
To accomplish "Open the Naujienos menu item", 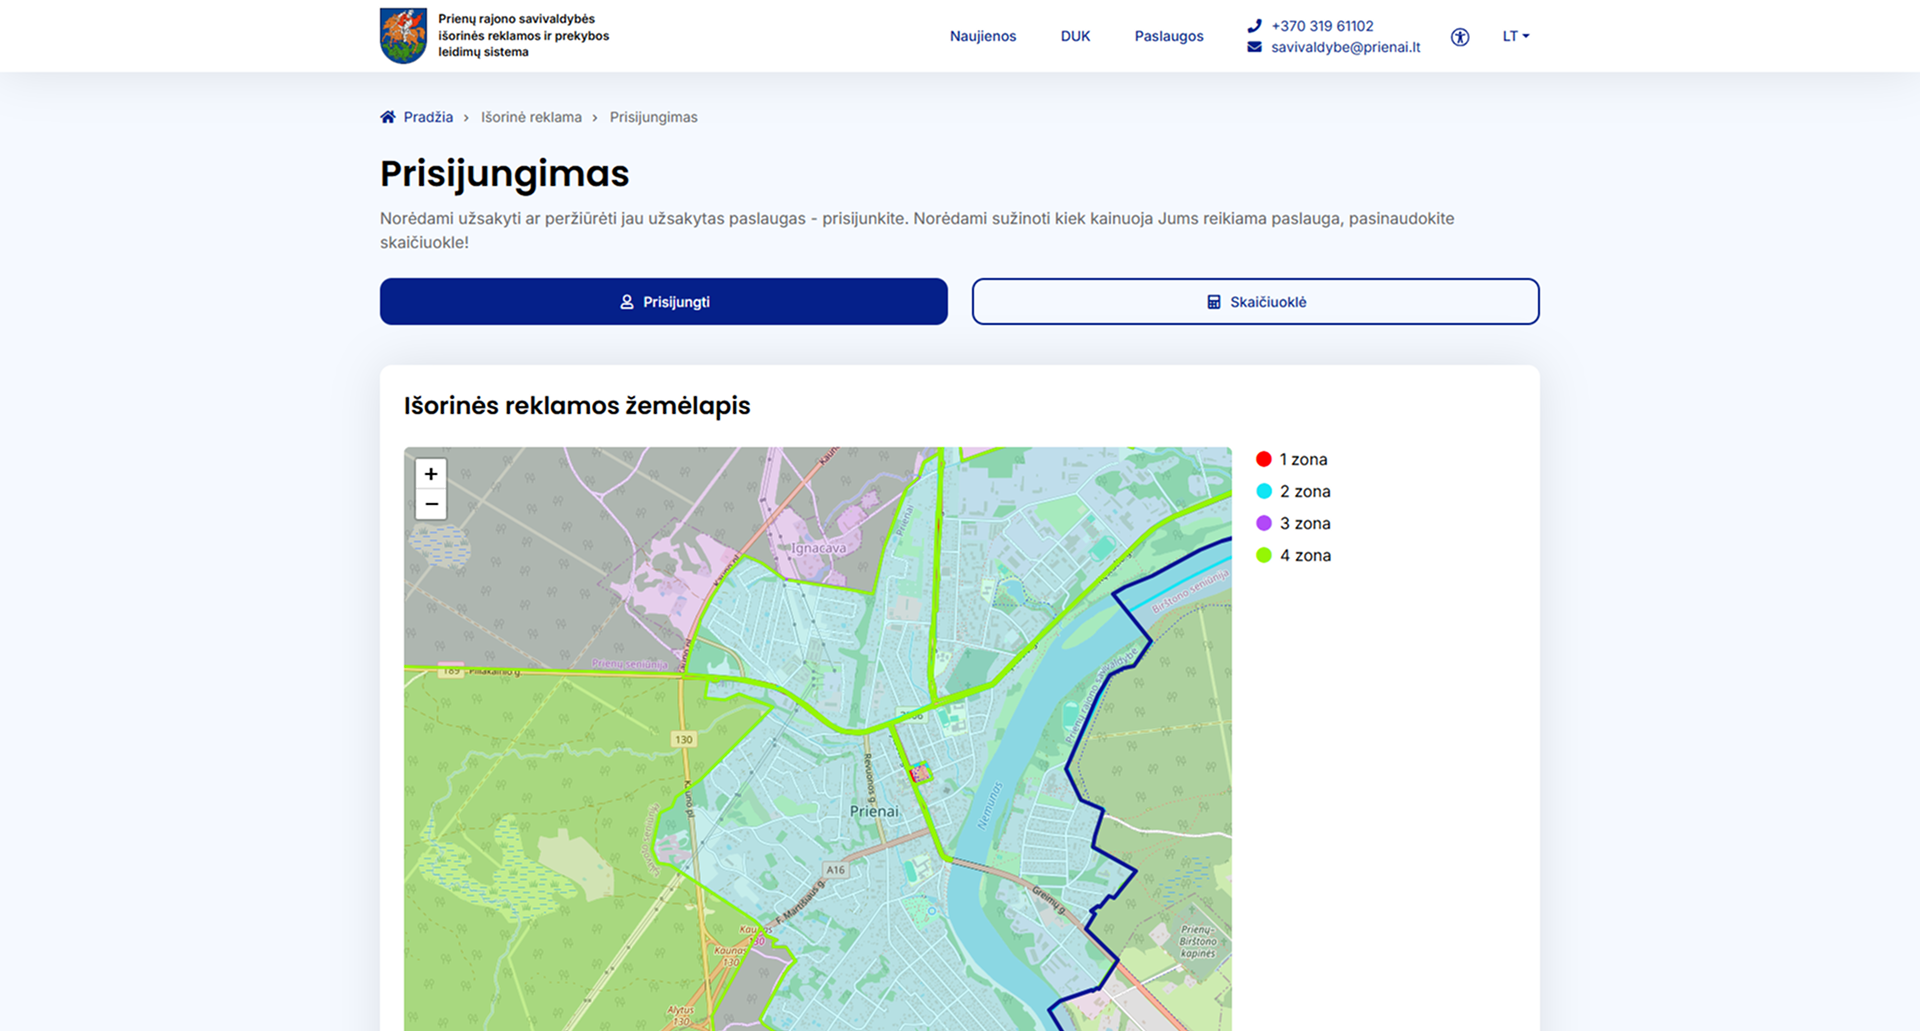I will (983, 36).
